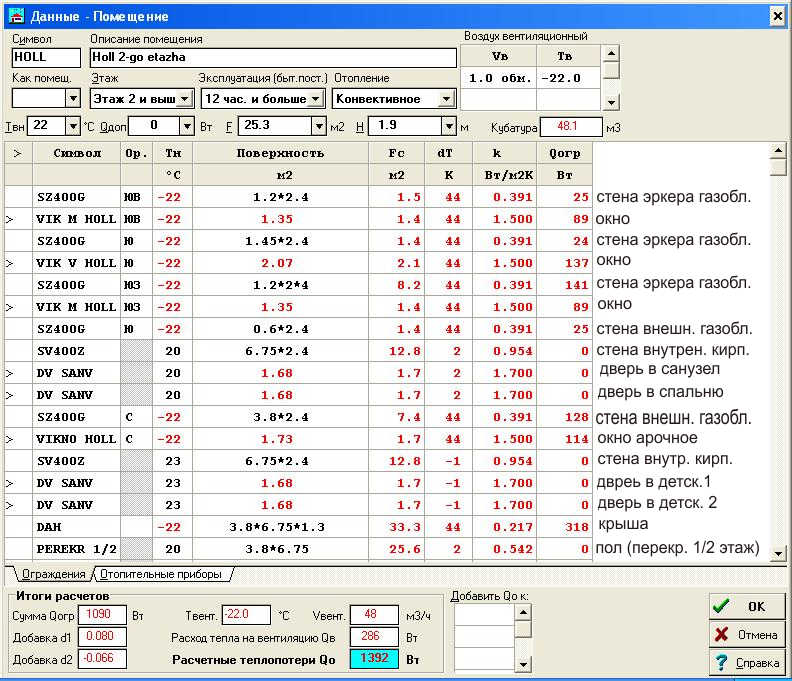Open the F area dropdown arrow
The width and height of the screenshot is (792, 681).
coord(319,125)
